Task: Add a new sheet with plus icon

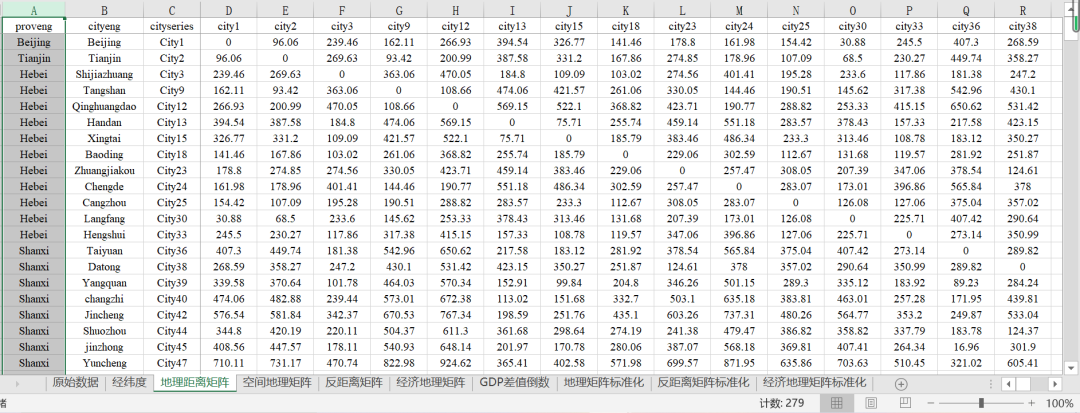Action: tap(901, 383)
